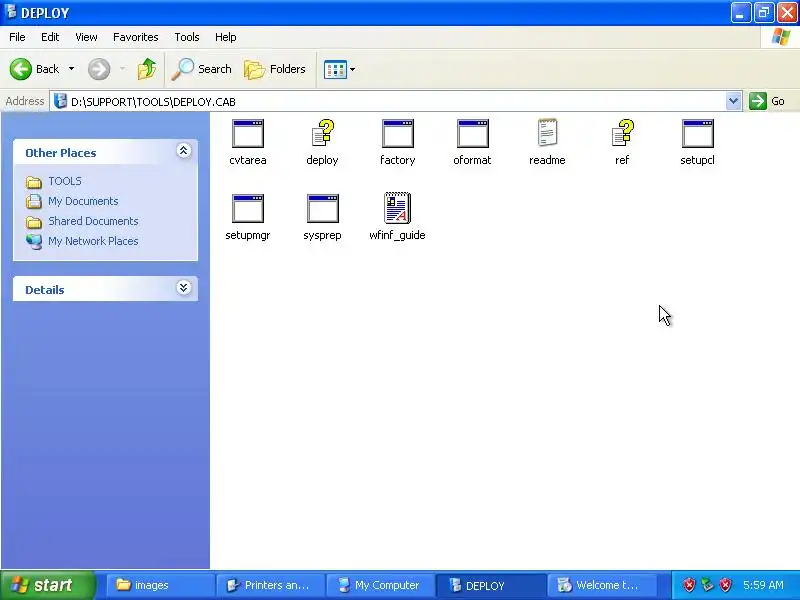Click the cabinet icon in the address bar
The width and height of the screenshot is (800, 600).
(60, 101)
